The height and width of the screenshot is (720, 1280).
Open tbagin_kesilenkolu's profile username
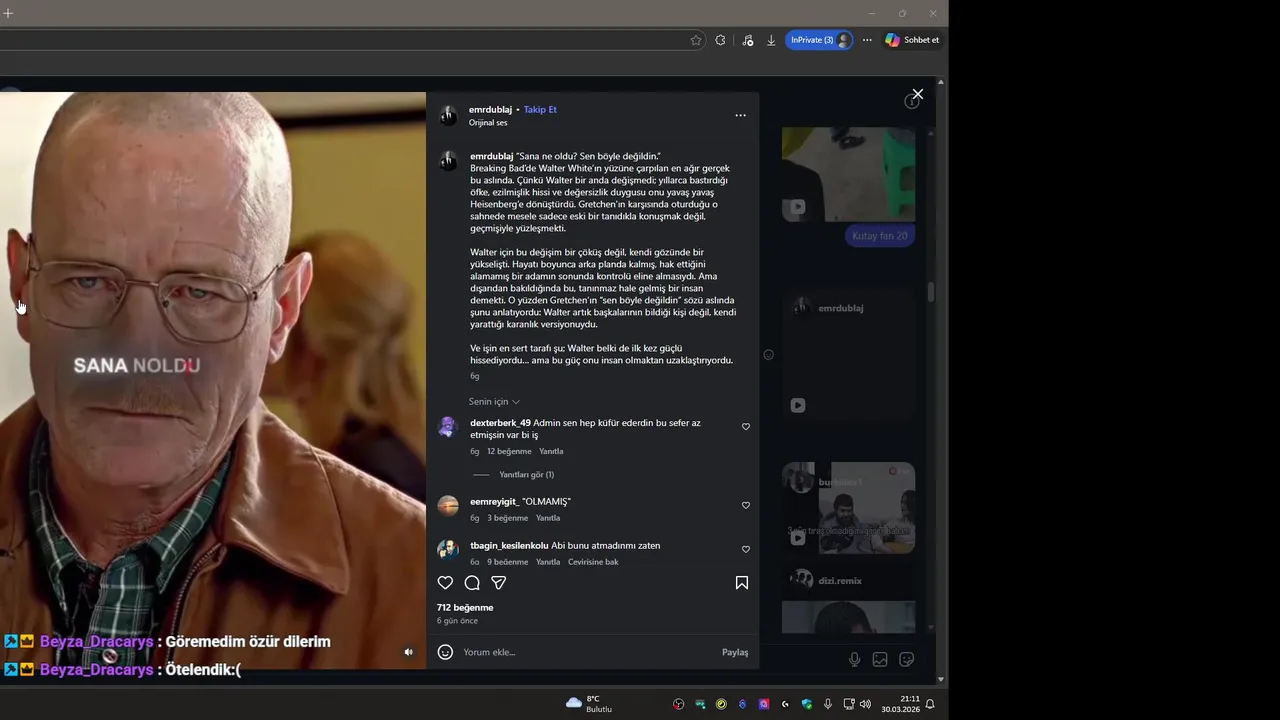(x=509, y=546)
